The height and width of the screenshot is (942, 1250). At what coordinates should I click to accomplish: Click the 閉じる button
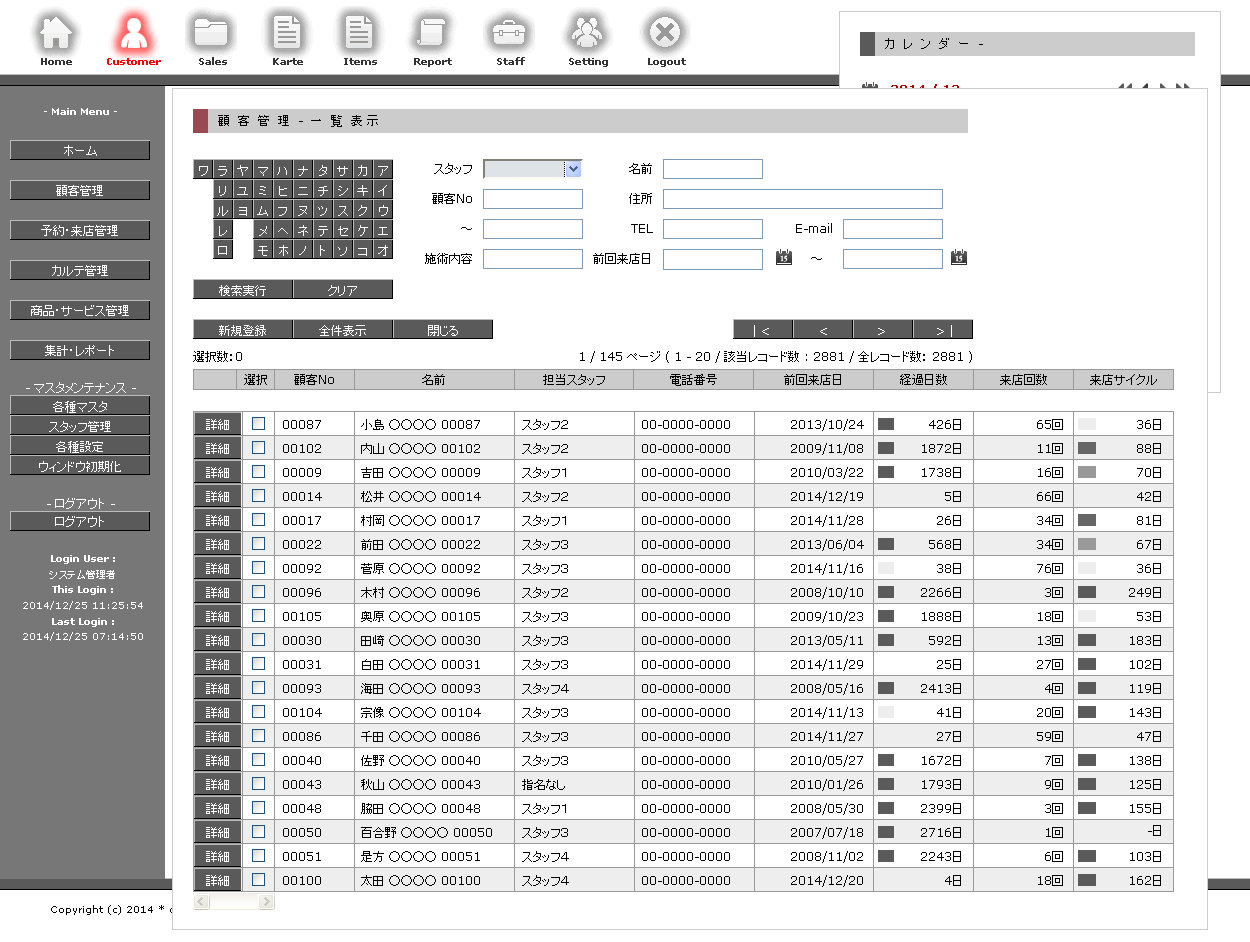click(443, 329)
